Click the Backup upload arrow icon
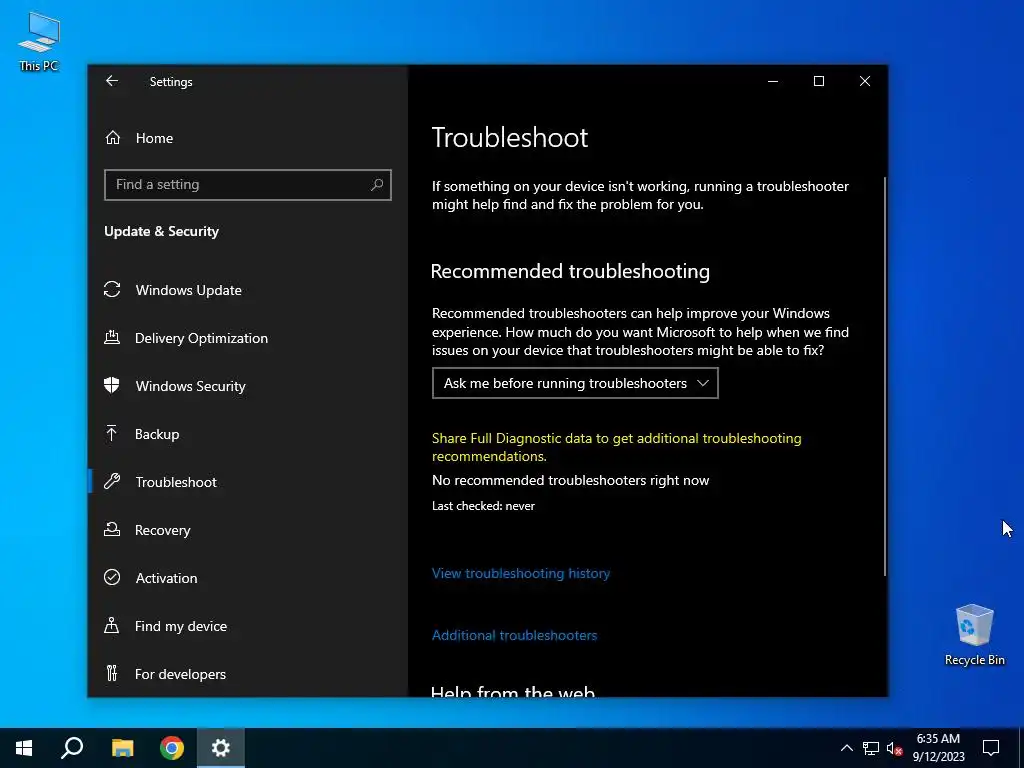The width and height of the screenshot is (1024, 768). [112, 434]
